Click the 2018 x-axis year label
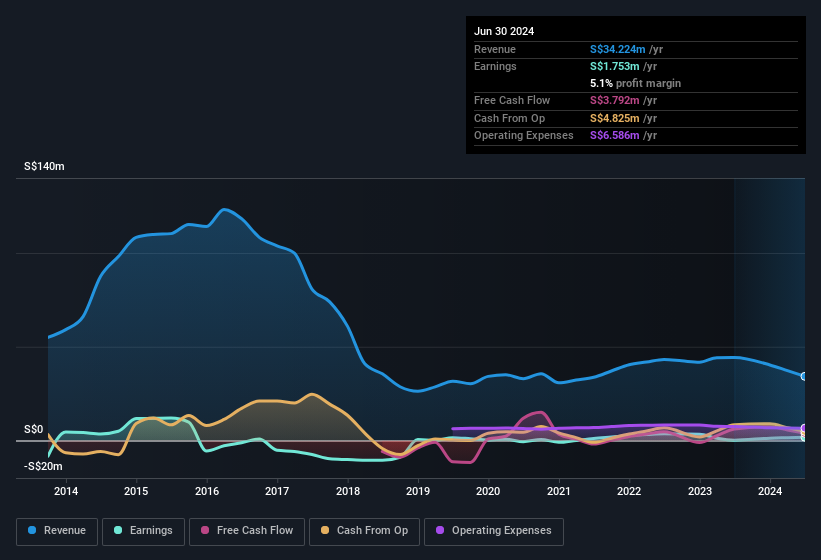Image resolution: width=821 pixels, height=560 pixels. pos(348,491)
